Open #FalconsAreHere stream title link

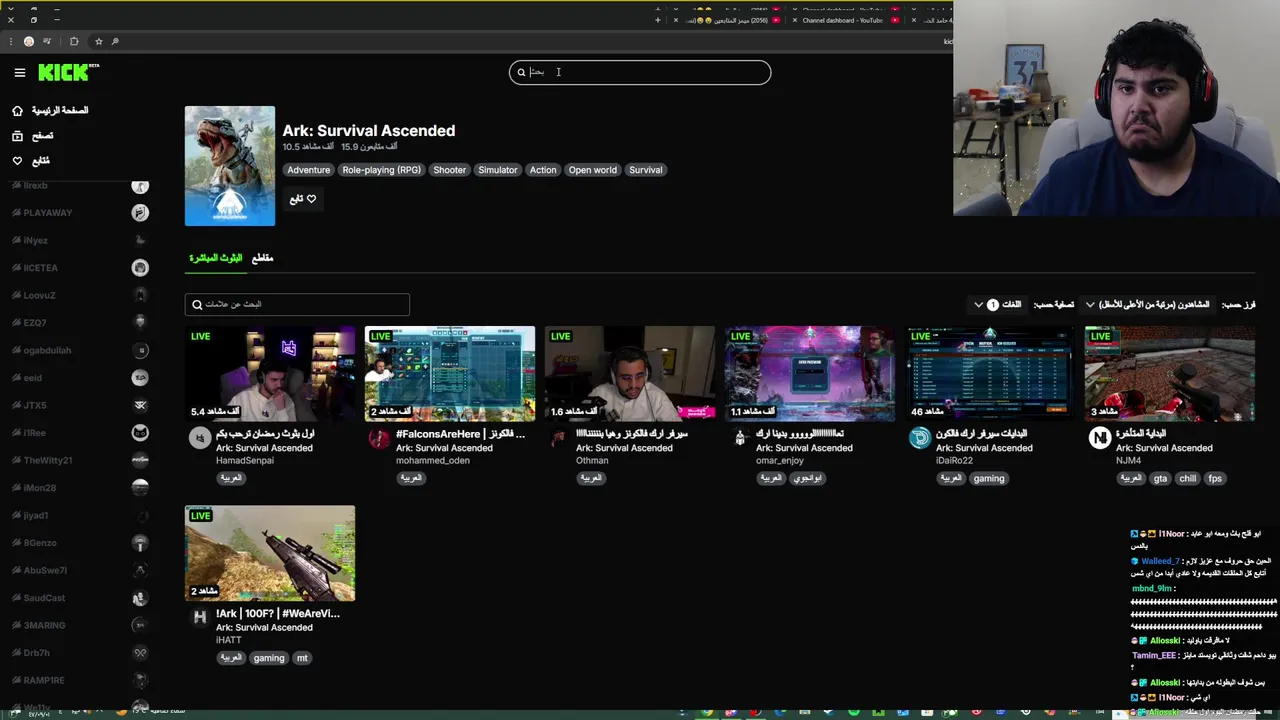tap(460, 434)
